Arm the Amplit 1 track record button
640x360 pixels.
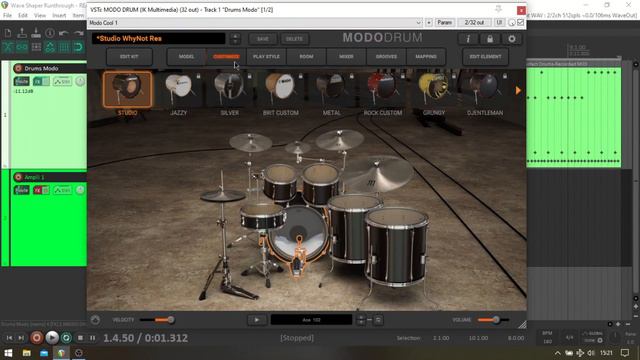pos(18,177)
